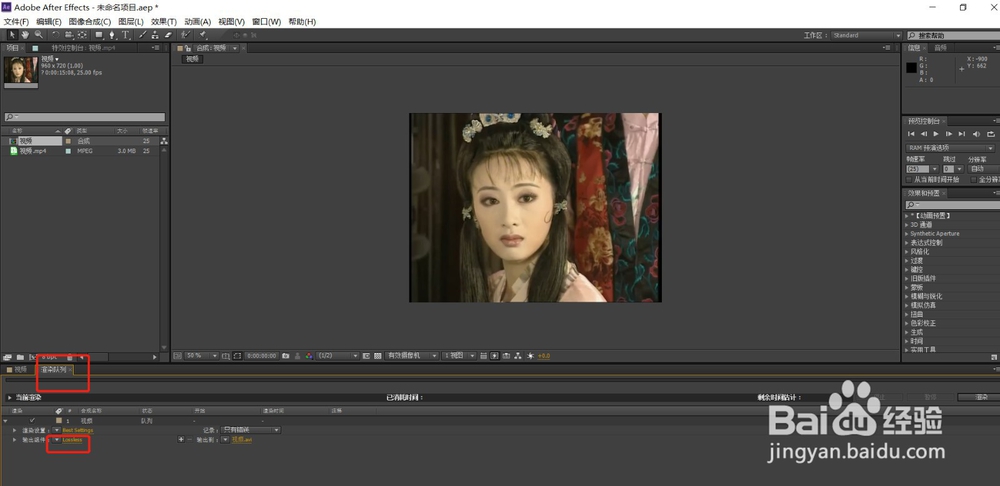Open the 窗口(W) menu
Screen dimensions: 1000x486
tap(267, 22)
